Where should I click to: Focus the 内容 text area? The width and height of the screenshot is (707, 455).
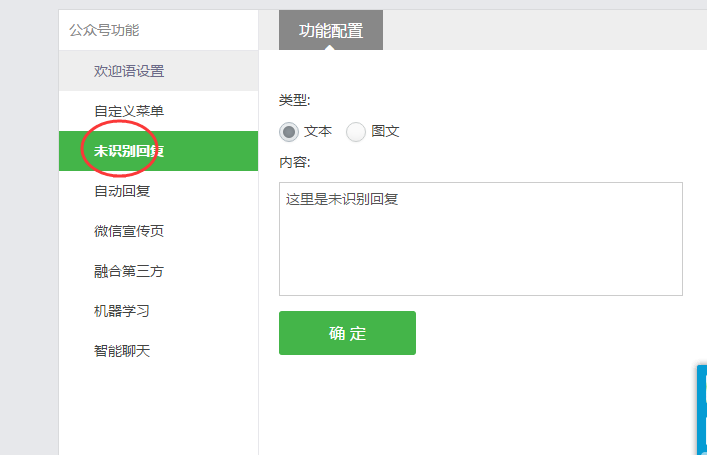click(x=481, y=239)
